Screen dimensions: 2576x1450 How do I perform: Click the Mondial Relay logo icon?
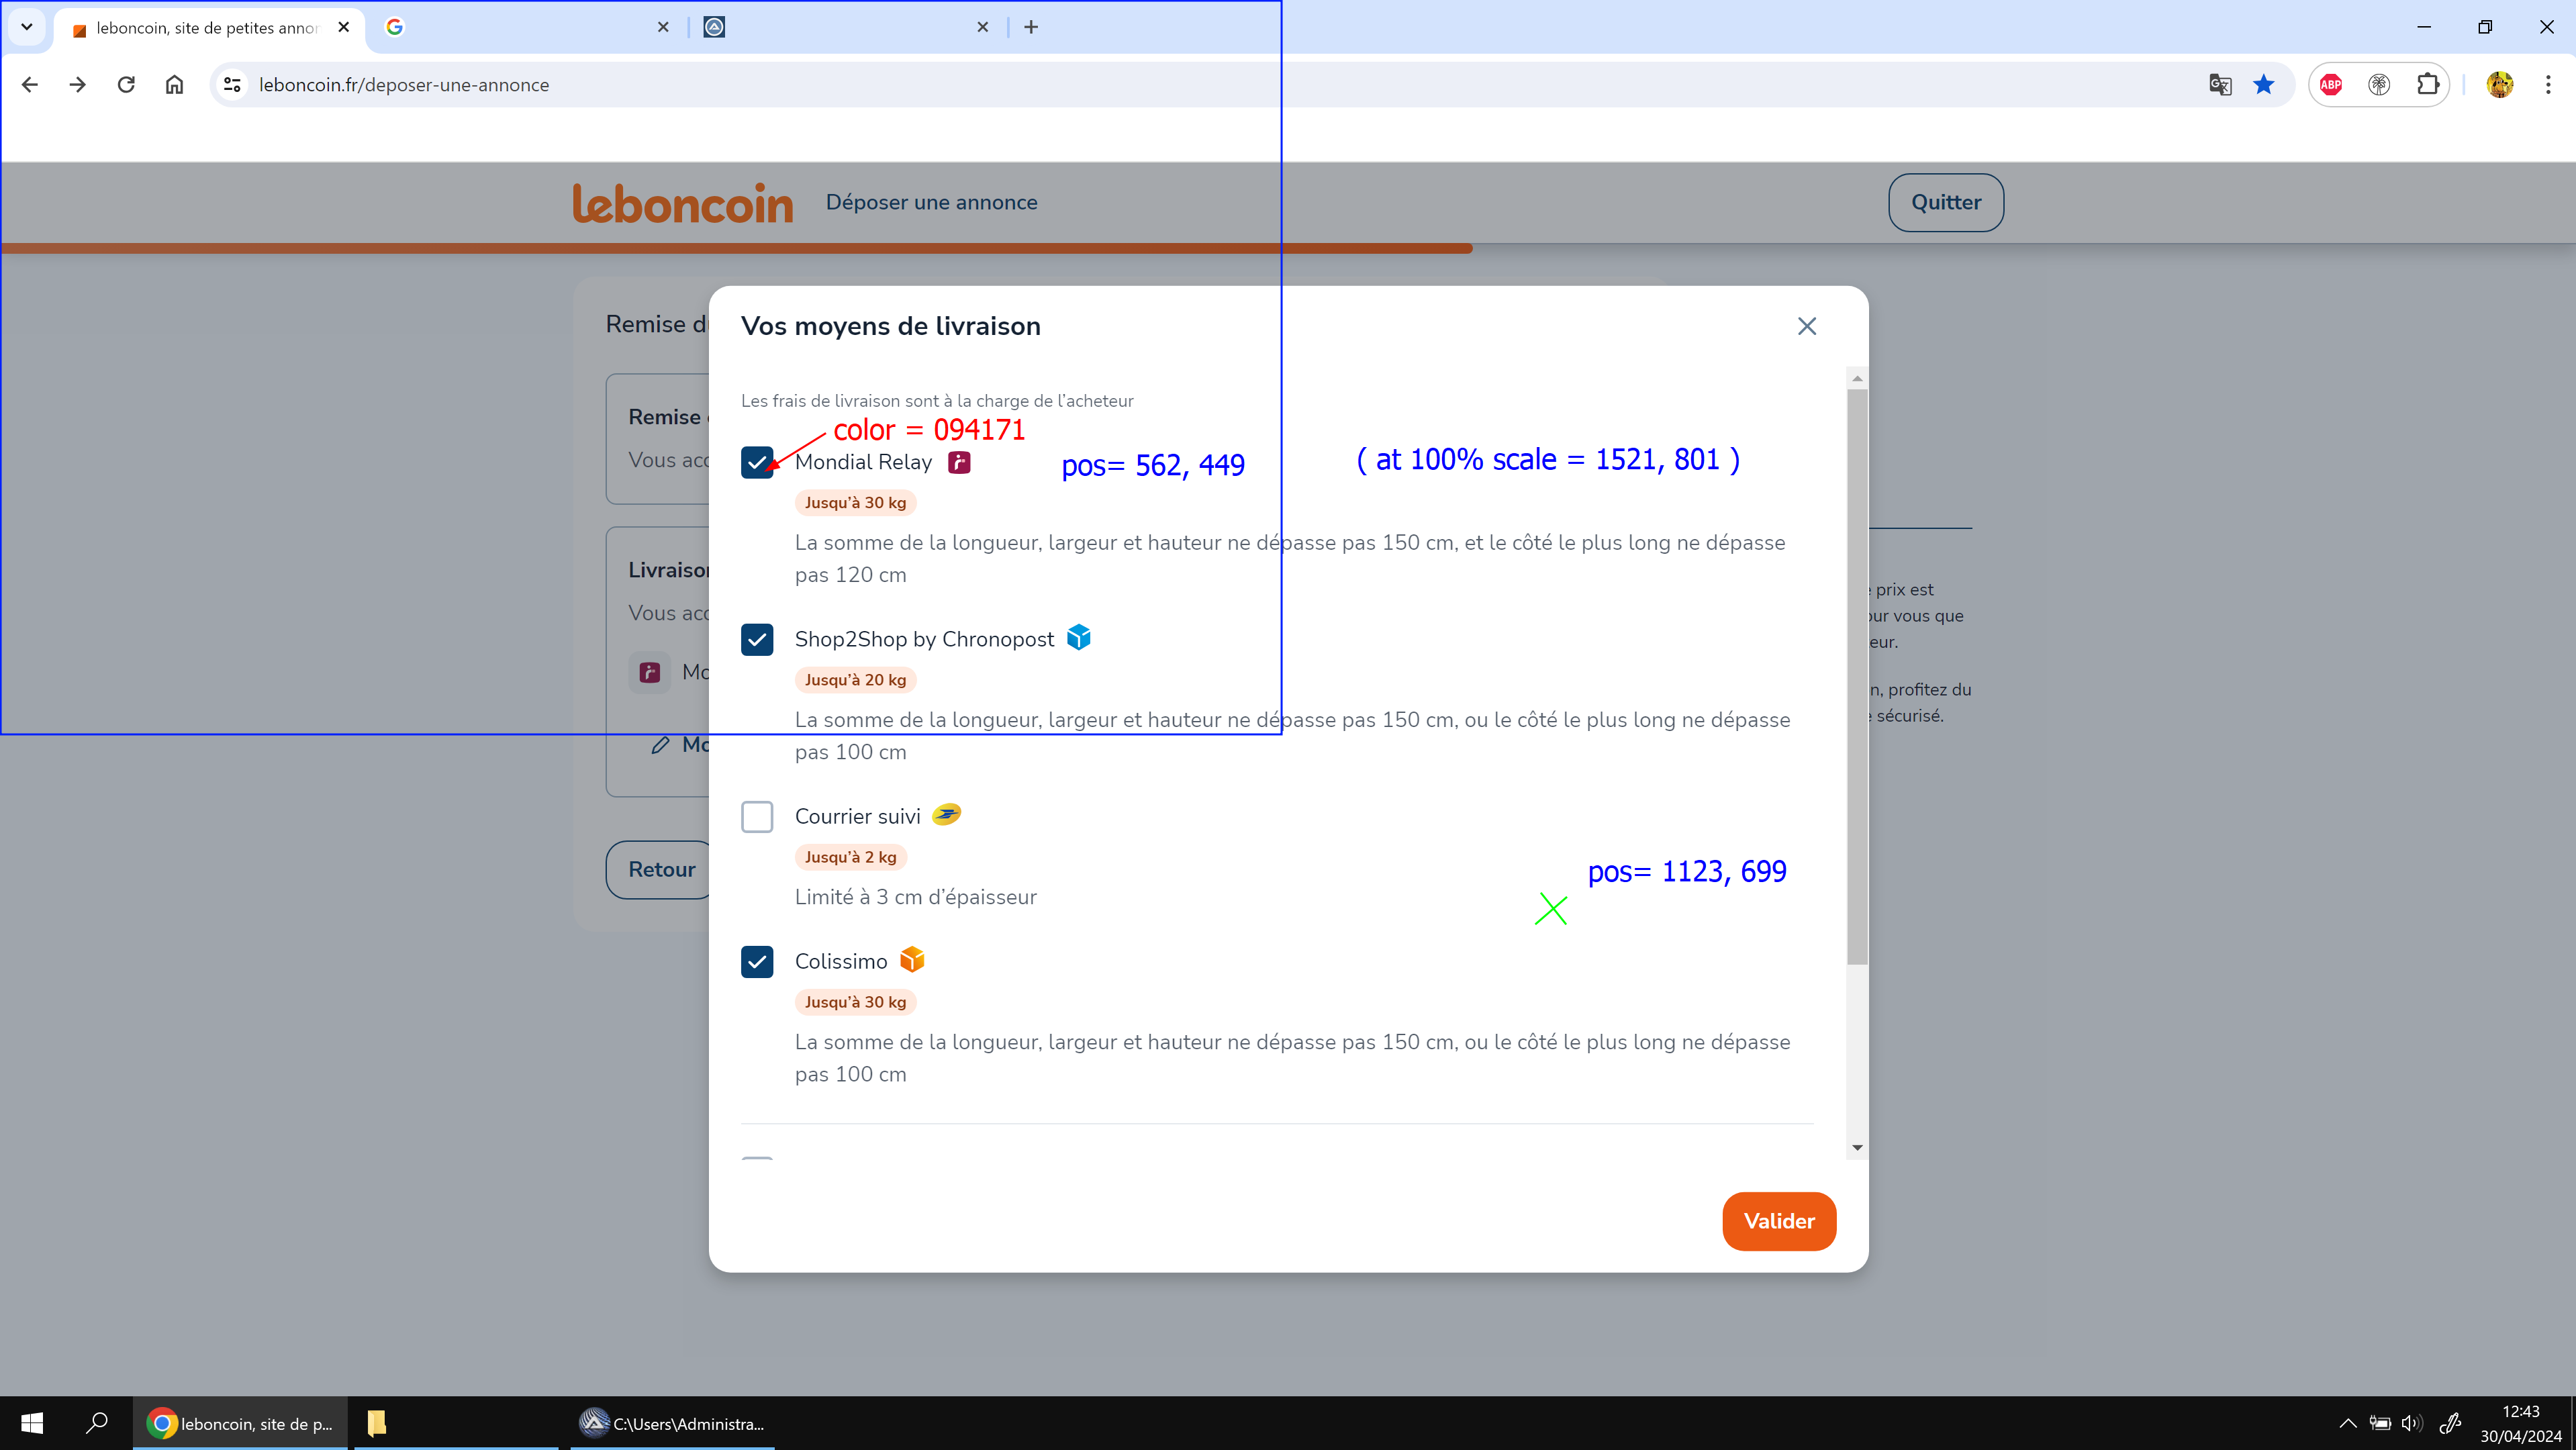click(x=959, y=462)
